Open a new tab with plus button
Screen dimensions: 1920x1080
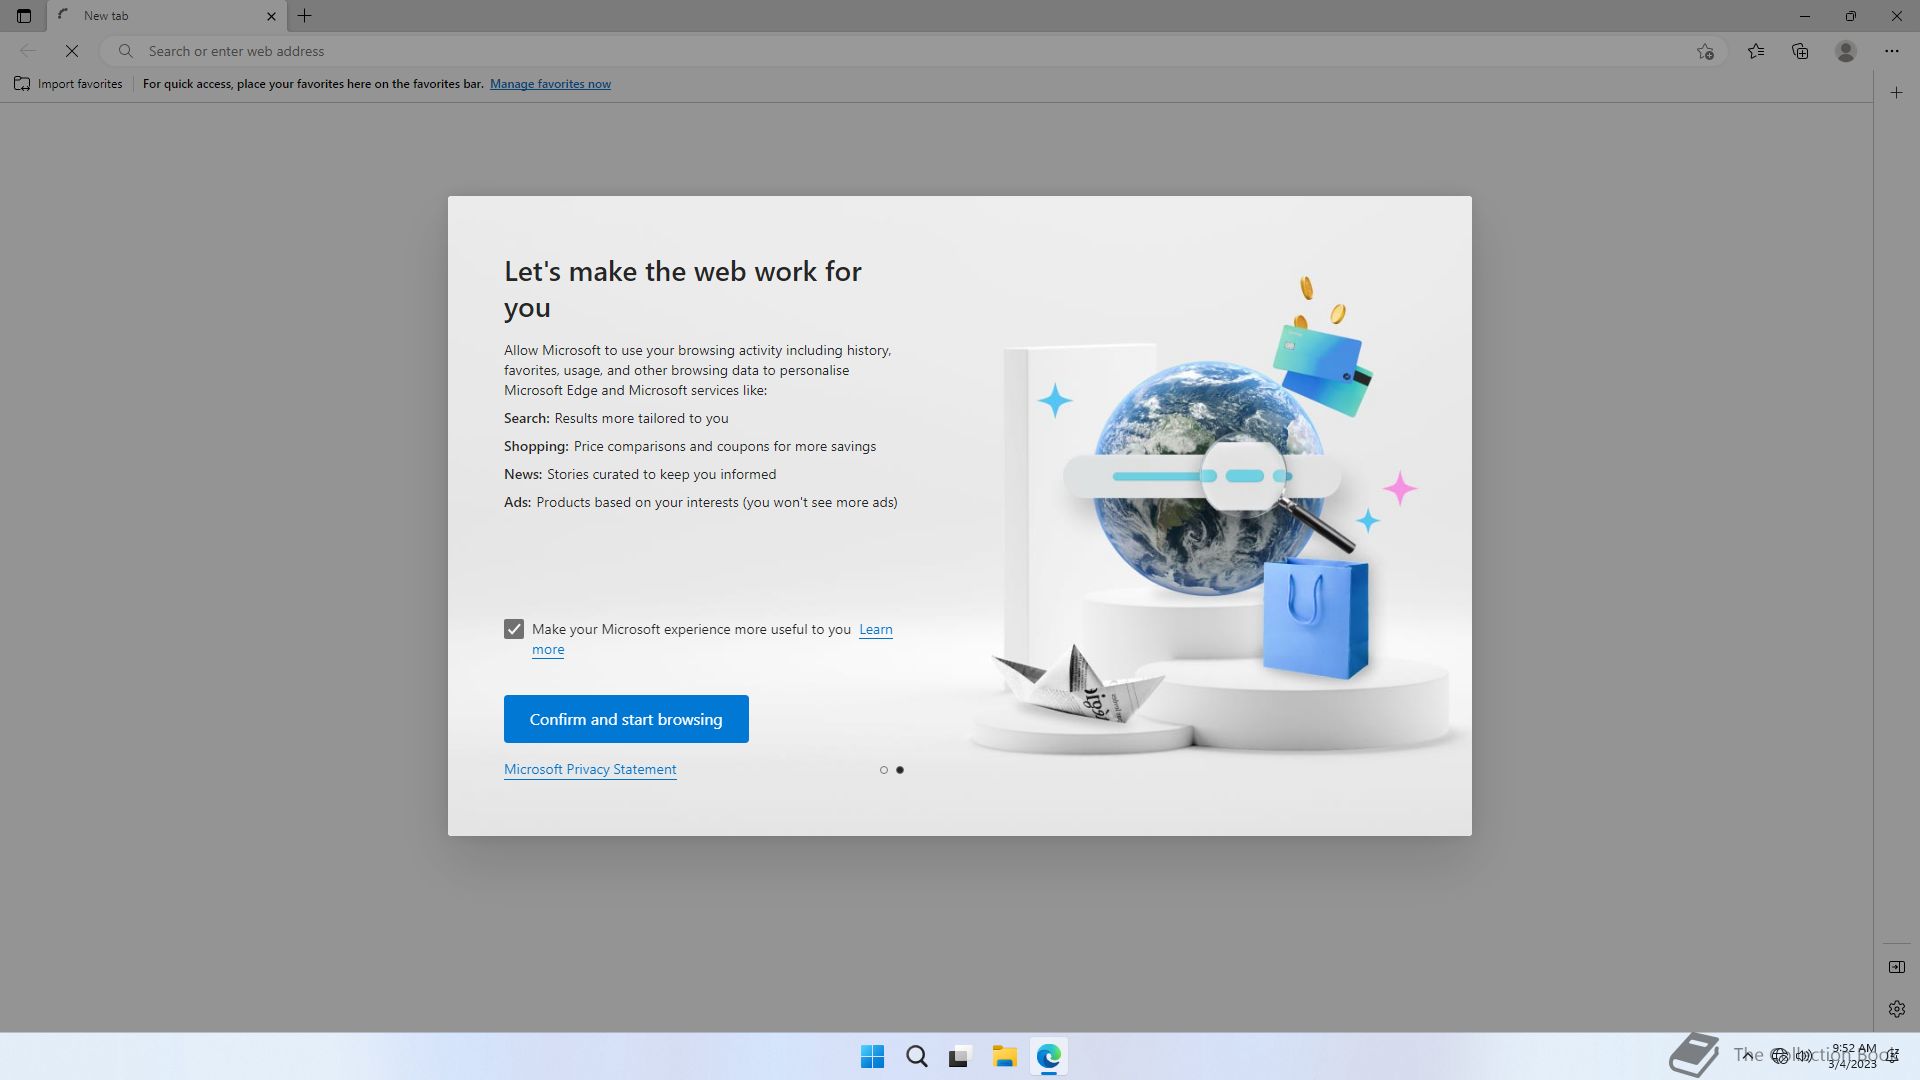305,16
